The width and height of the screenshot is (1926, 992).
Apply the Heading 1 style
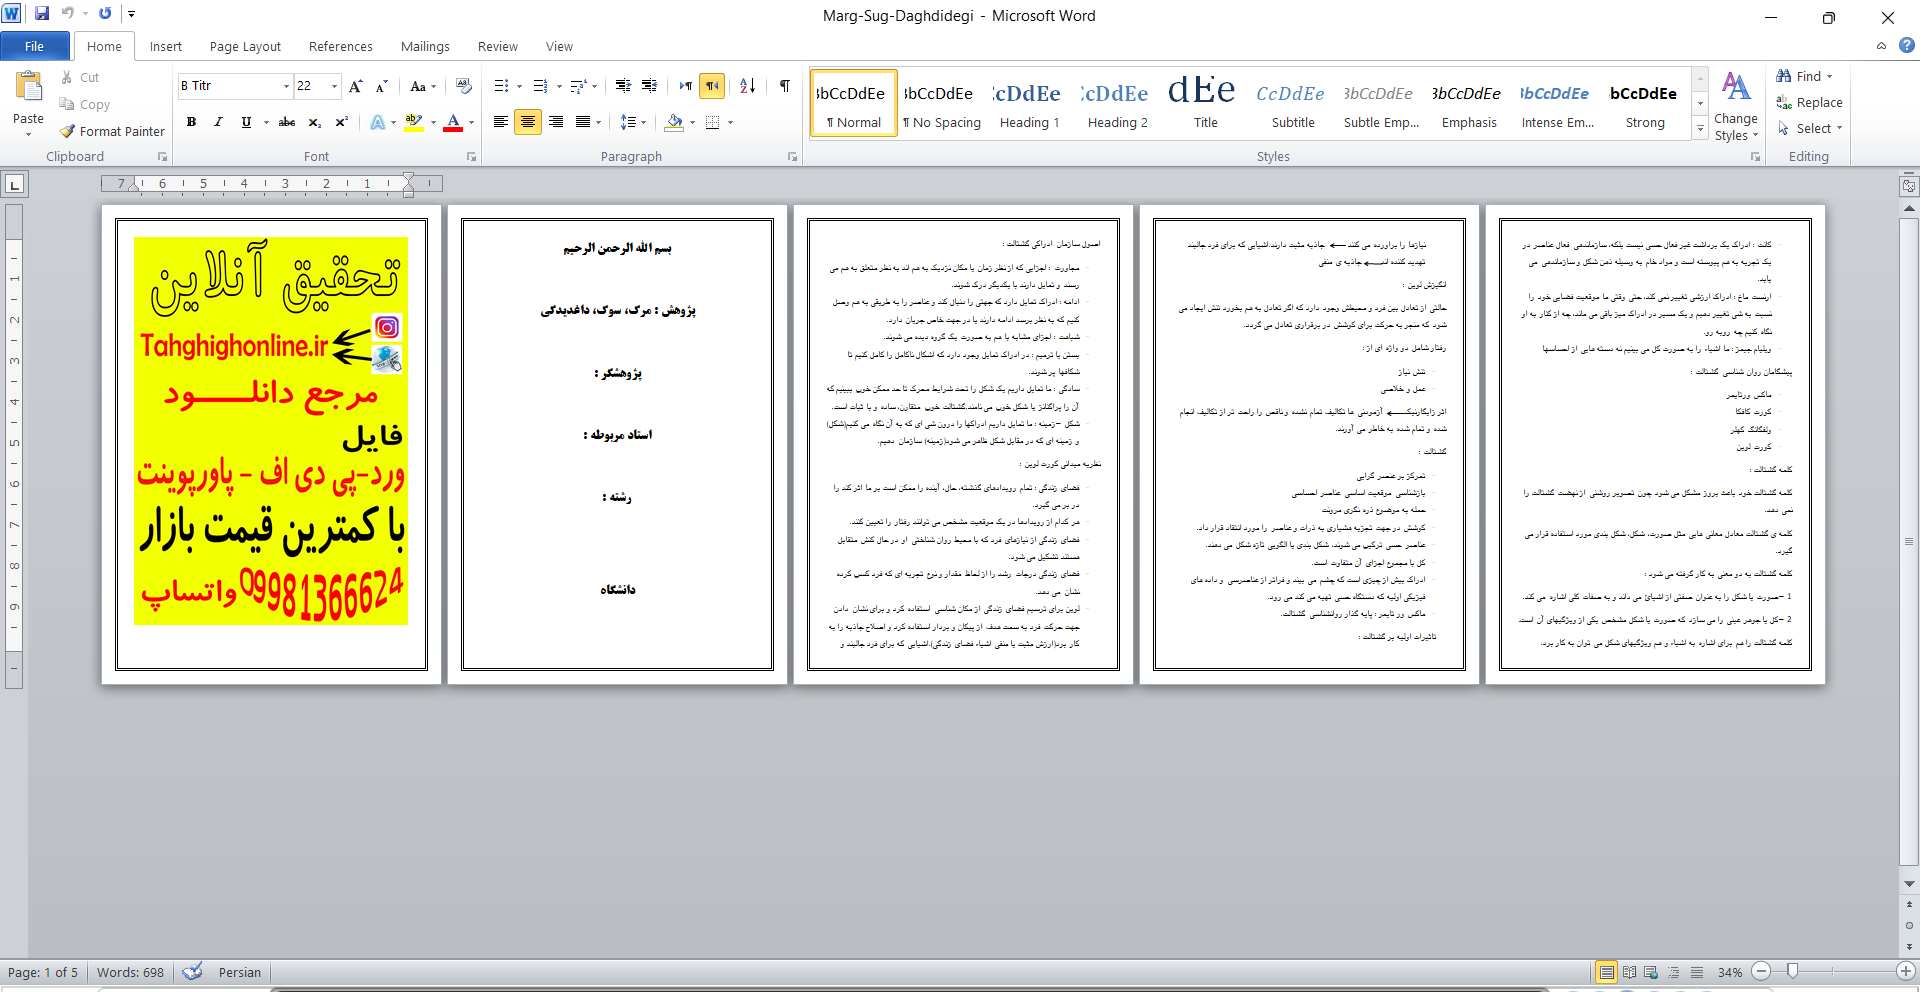click(1029, 104)
